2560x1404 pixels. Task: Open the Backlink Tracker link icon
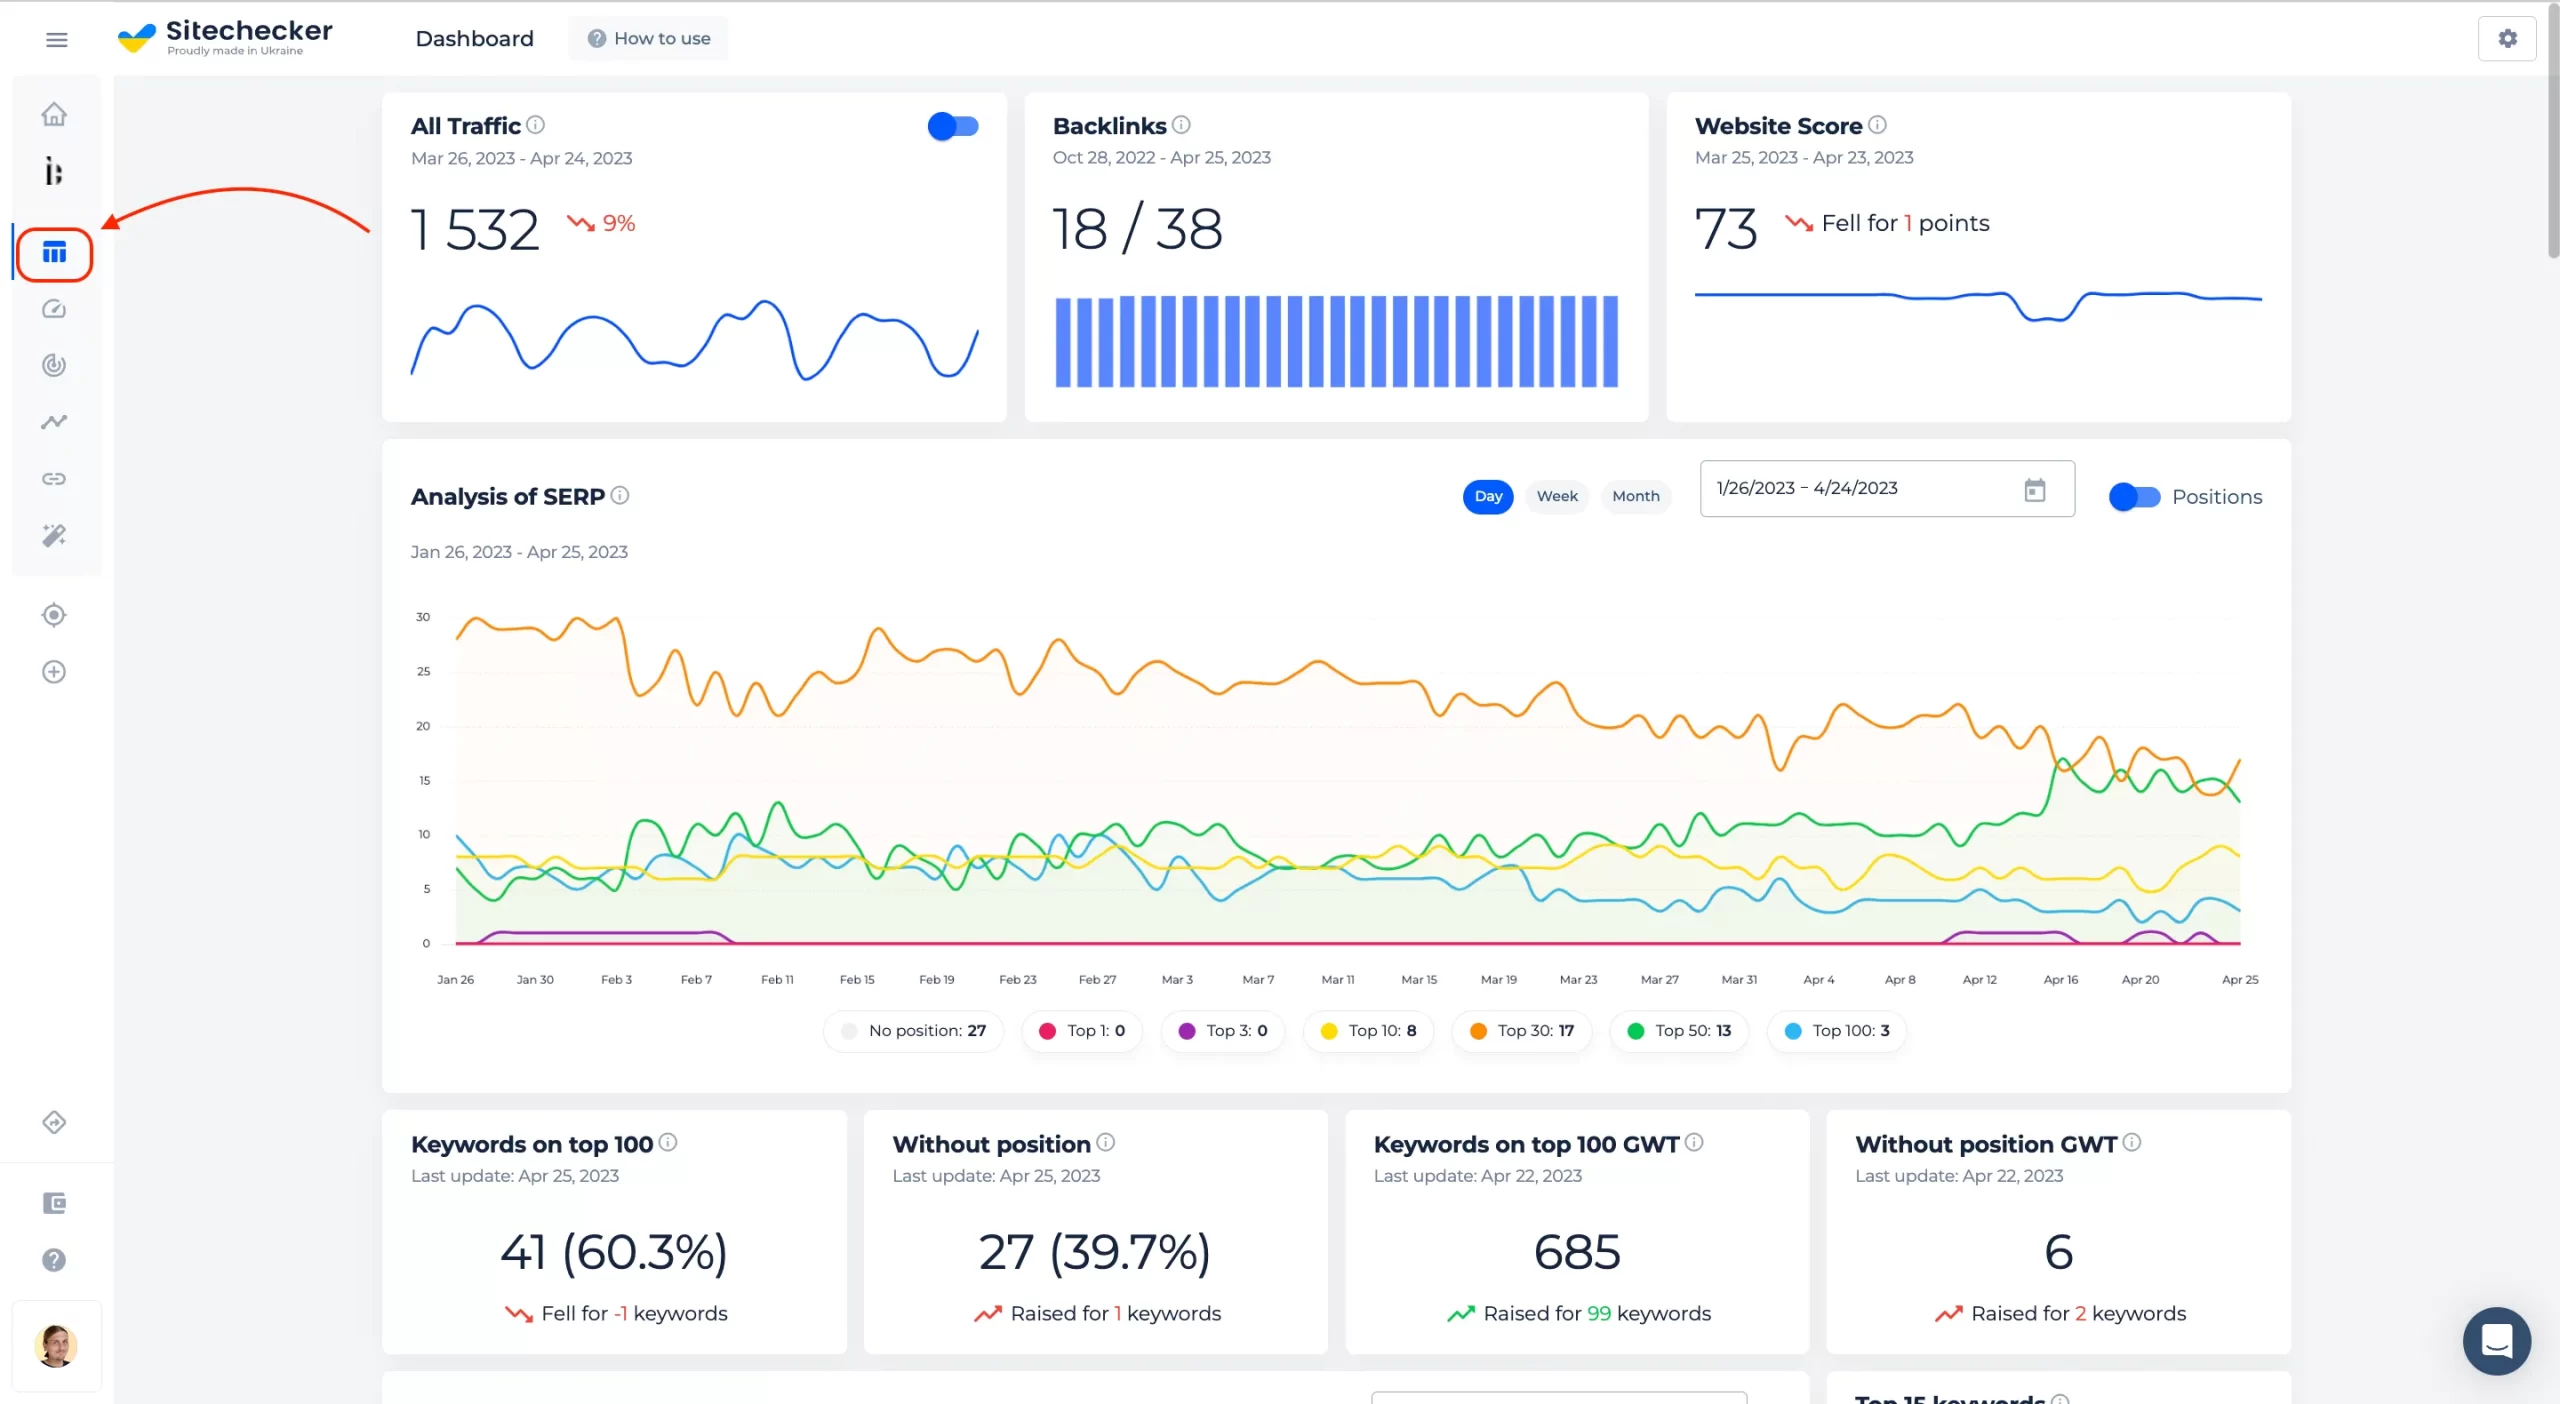point(54,479)
